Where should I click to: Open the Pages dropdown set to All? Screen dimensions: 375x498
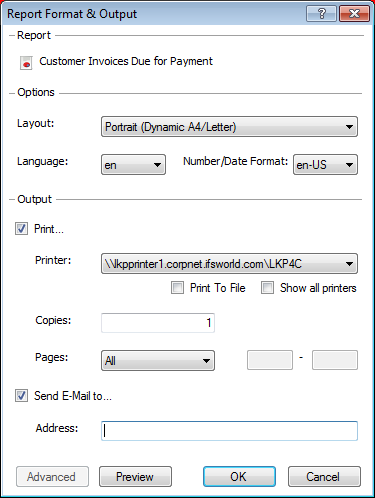pos(158,360)
